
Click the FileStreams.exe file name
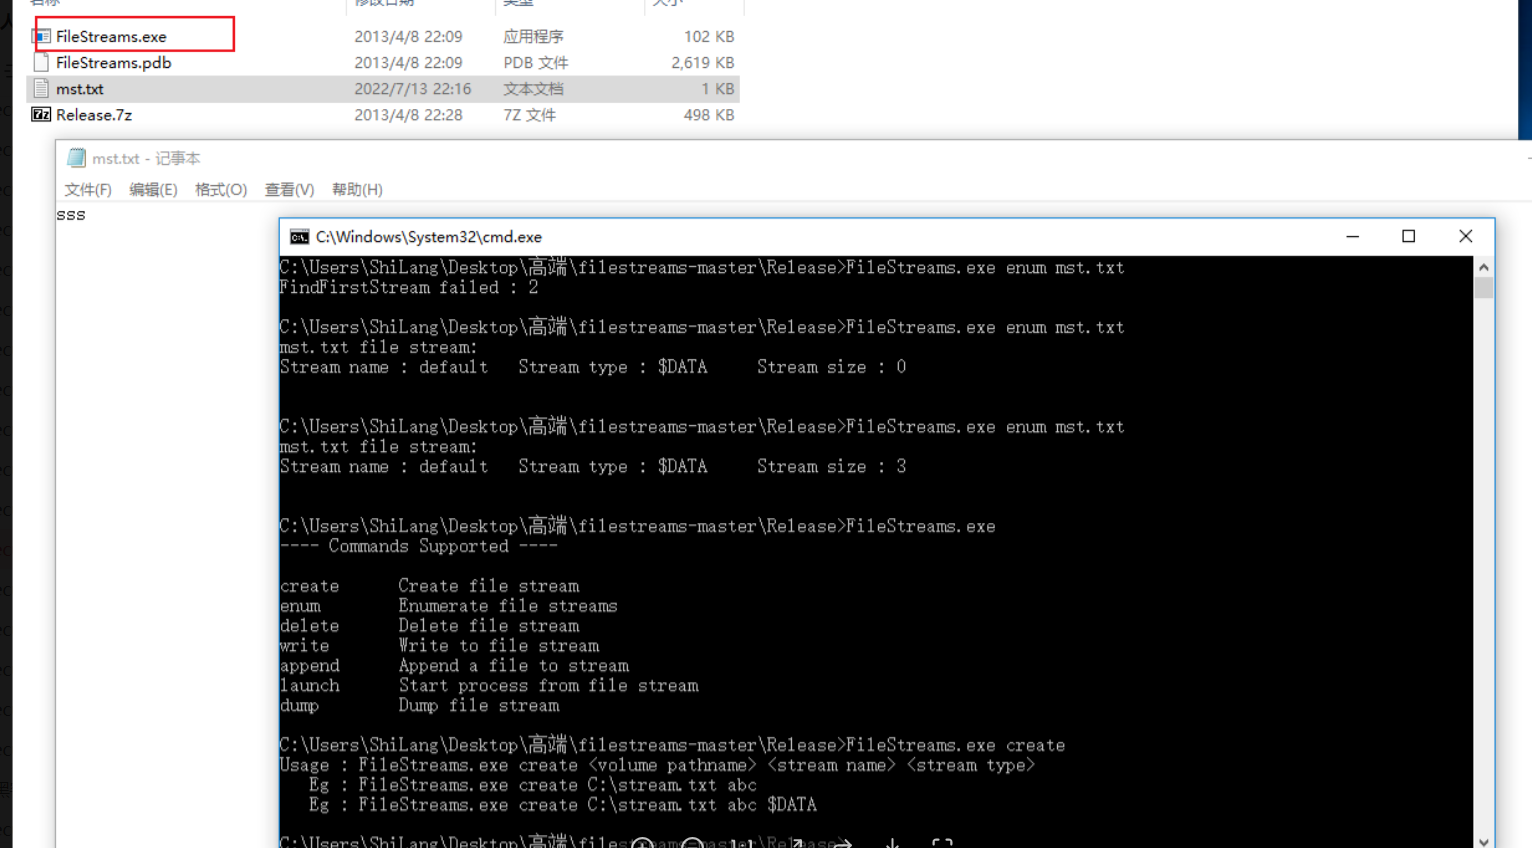(111, 36)
